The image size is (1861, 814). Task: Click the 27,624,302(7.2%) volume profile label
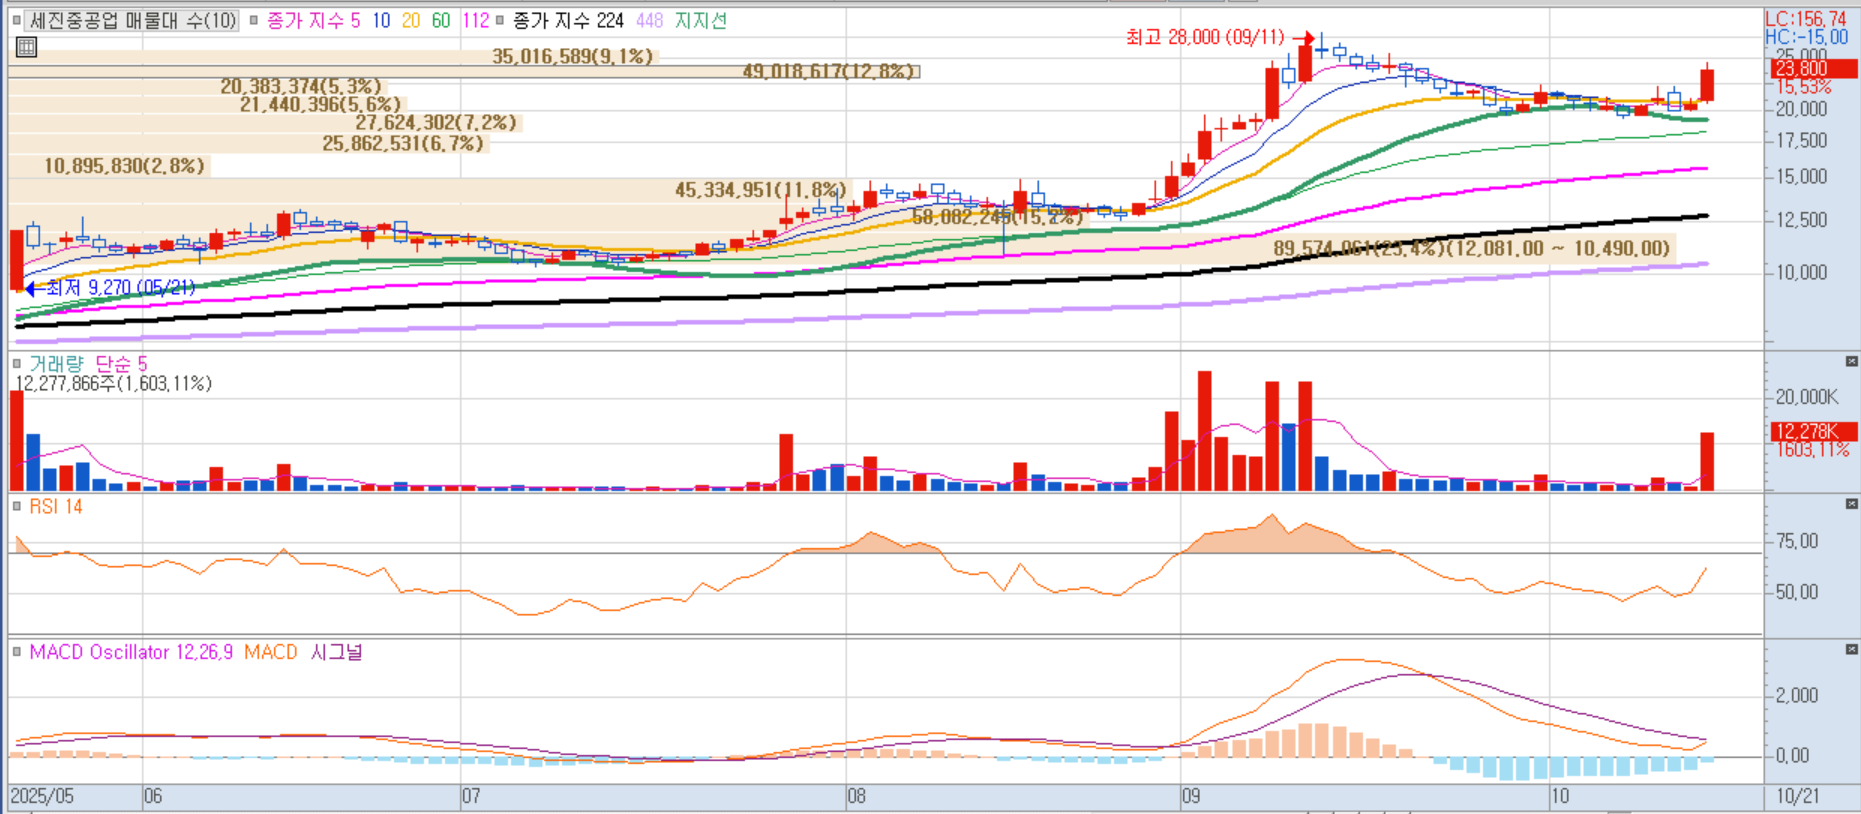[x=436, y=122]
